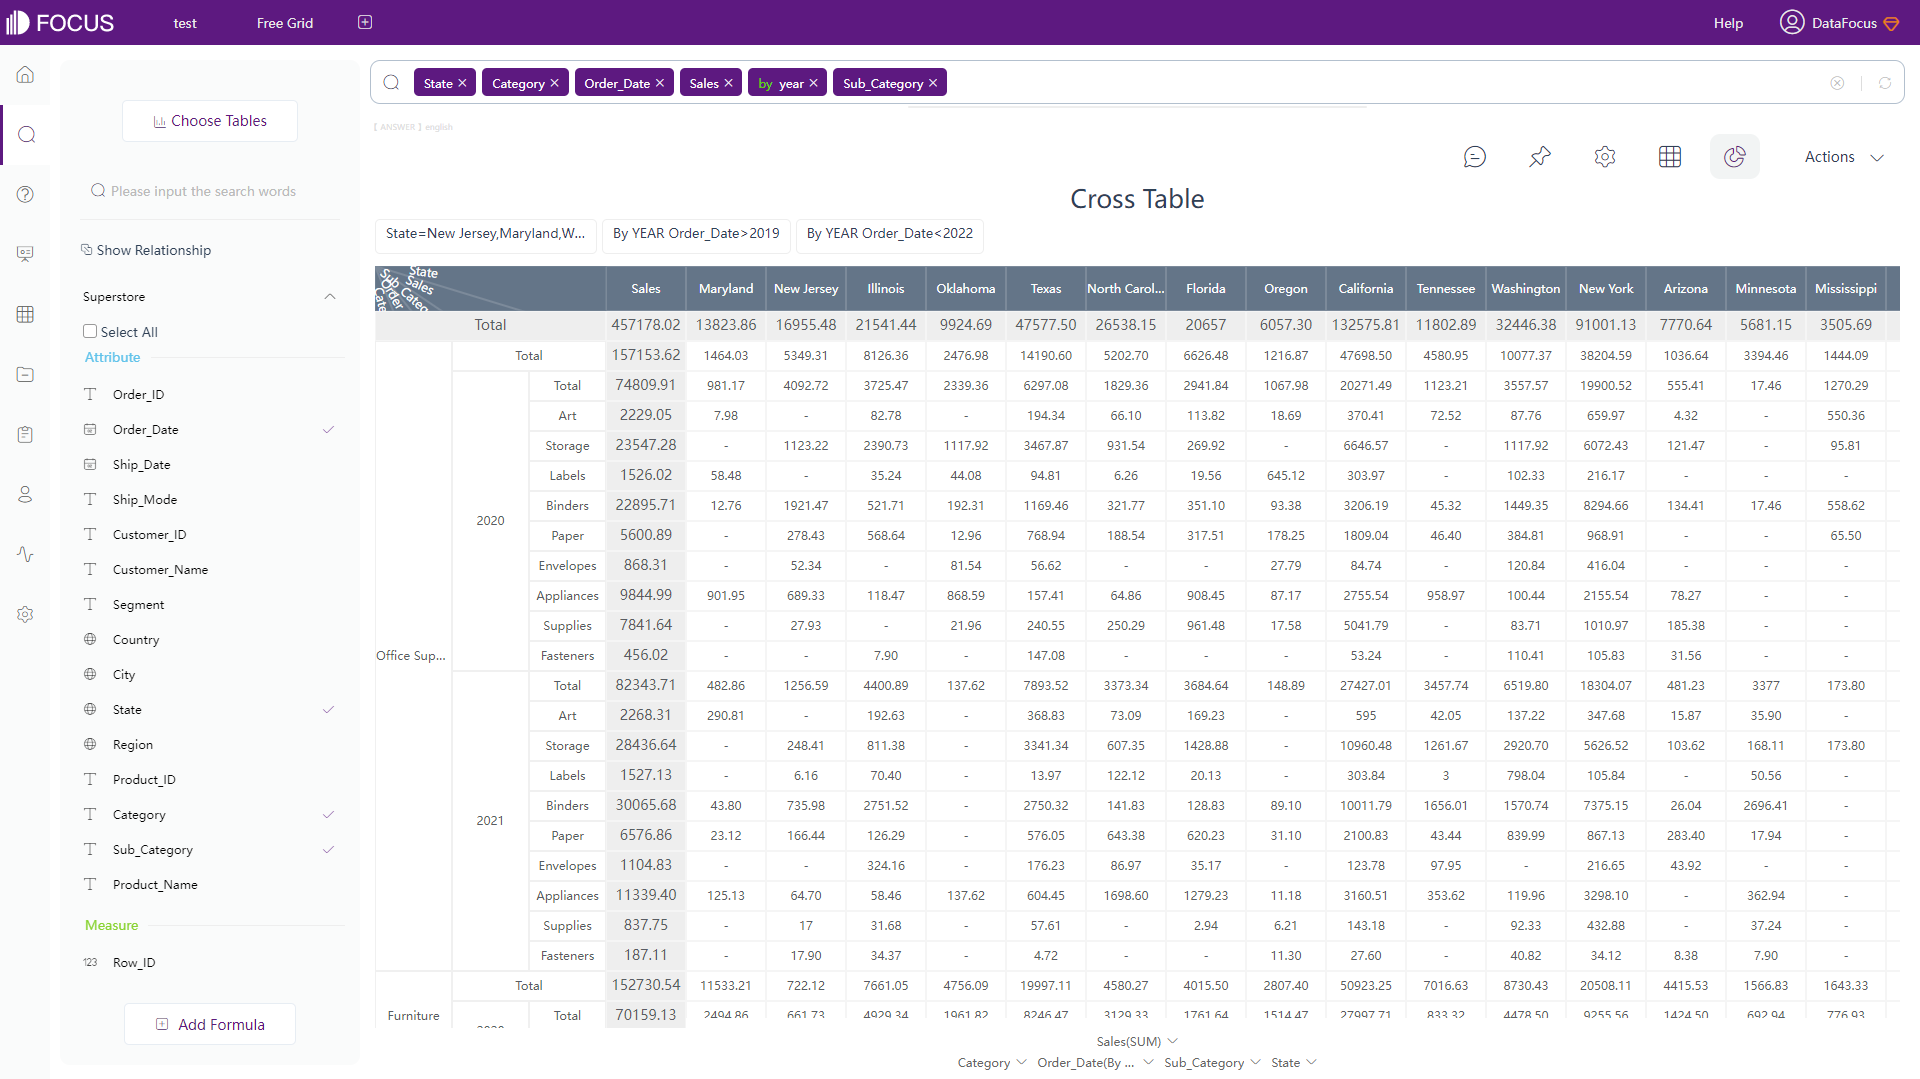Screen dimensions: 1920x1079
Task: Remove the Sales keyword chip
Action: point(729,83)
